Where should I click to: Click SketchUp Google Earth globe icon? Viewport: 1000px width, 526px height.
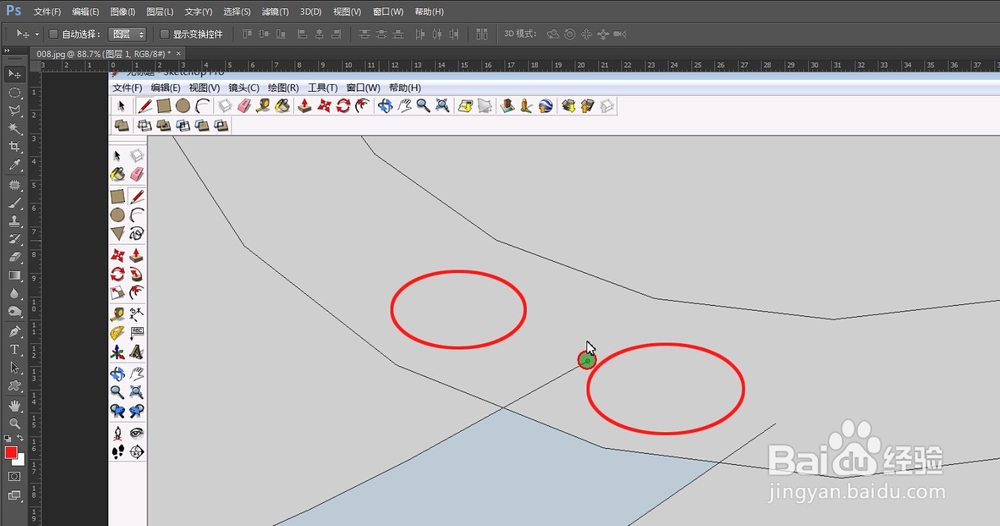tap(545, 106)
